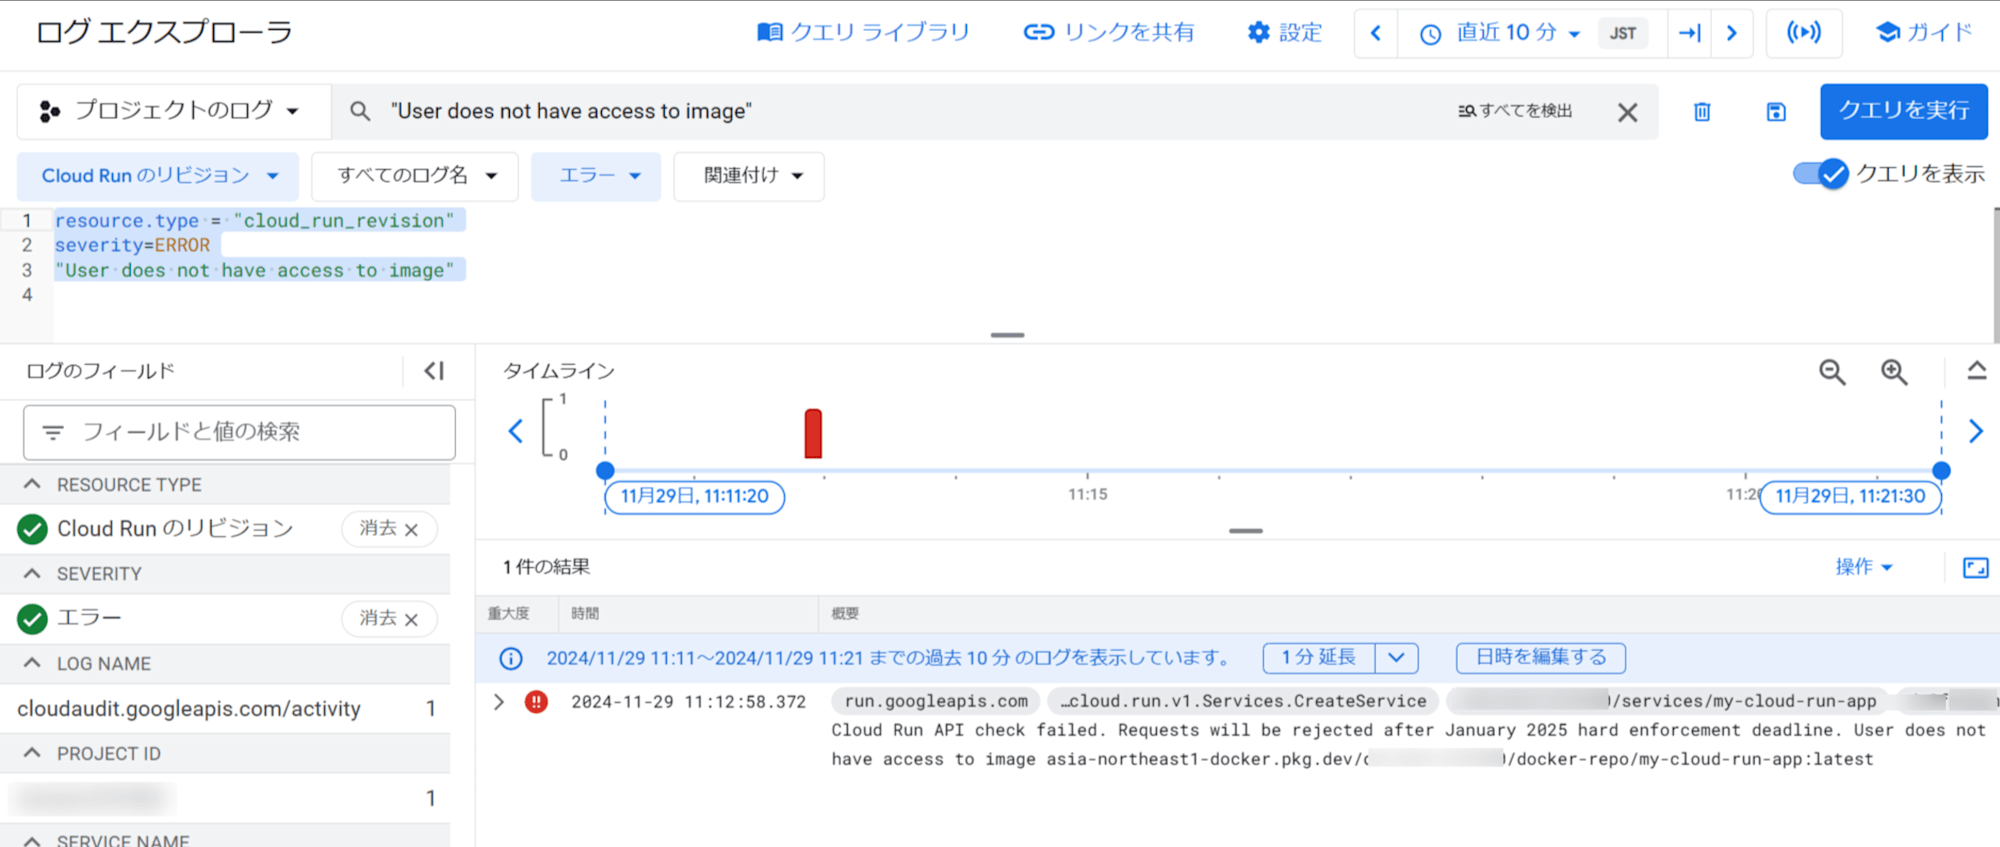The image size is (2000, 847).
Task: Click the /services/my-cloud-run-app chip
Action: (1666, 702)
